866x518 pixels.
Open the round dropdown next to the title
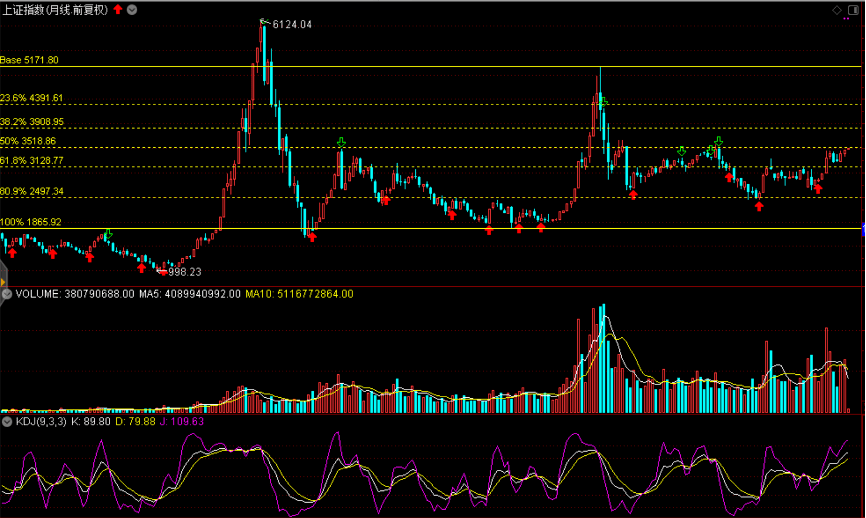click(x=134, y=9)
